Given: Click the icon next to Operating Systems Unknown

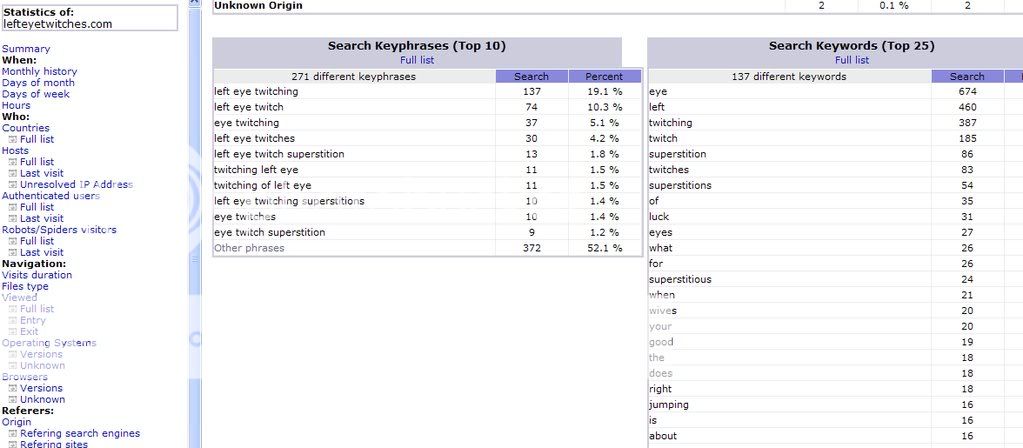Looking at the screenshot, I should tap(12, 366).
